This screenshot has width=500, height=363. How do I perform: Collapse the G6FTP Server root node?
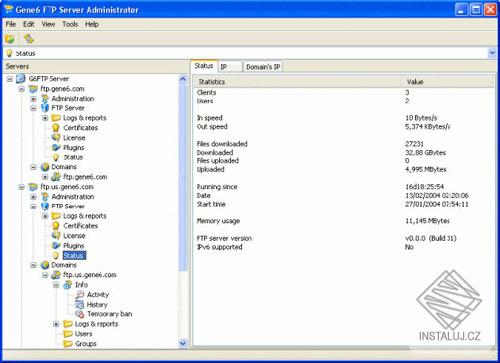point(10,79)
